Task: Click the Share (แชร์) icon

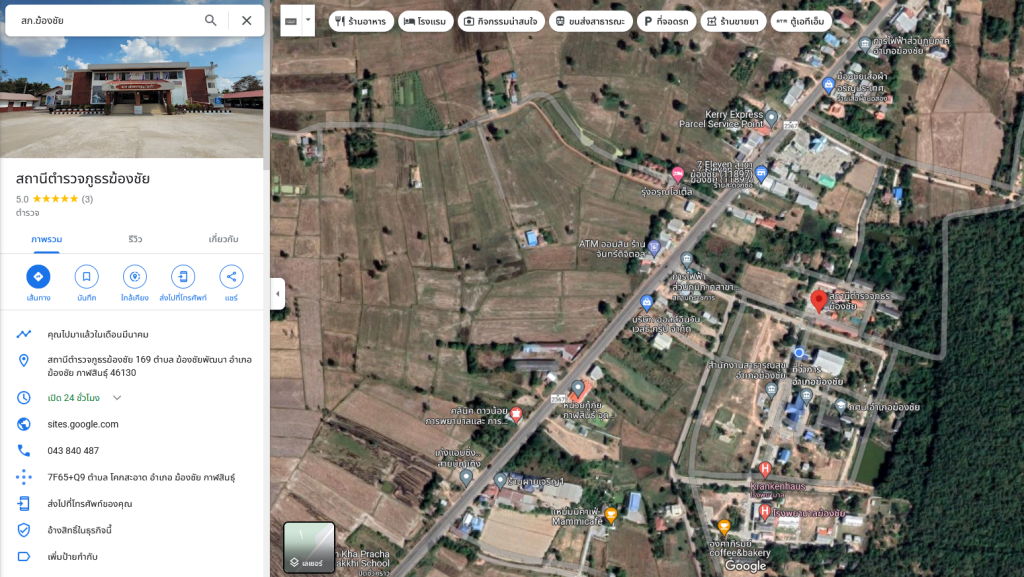Action: coord(231,277)
